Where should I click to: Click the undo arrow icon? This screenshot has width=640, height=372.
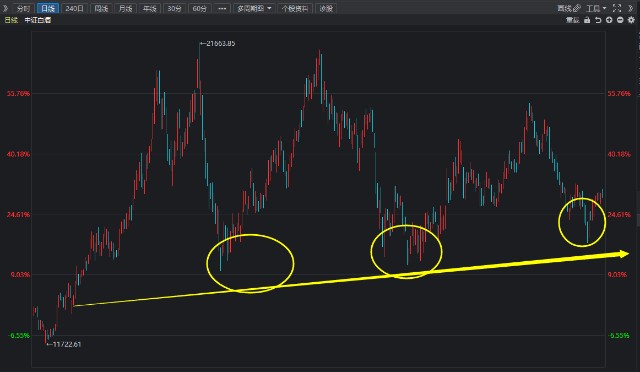(598, 20)
